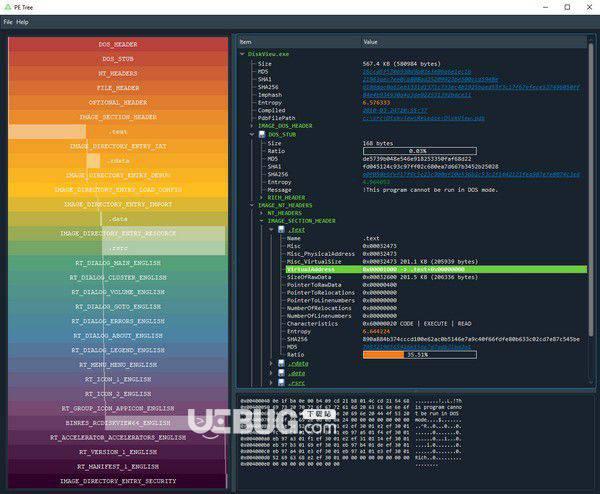
Task: Click the PE Tree app icon in title bar
Action: point(7,7)
